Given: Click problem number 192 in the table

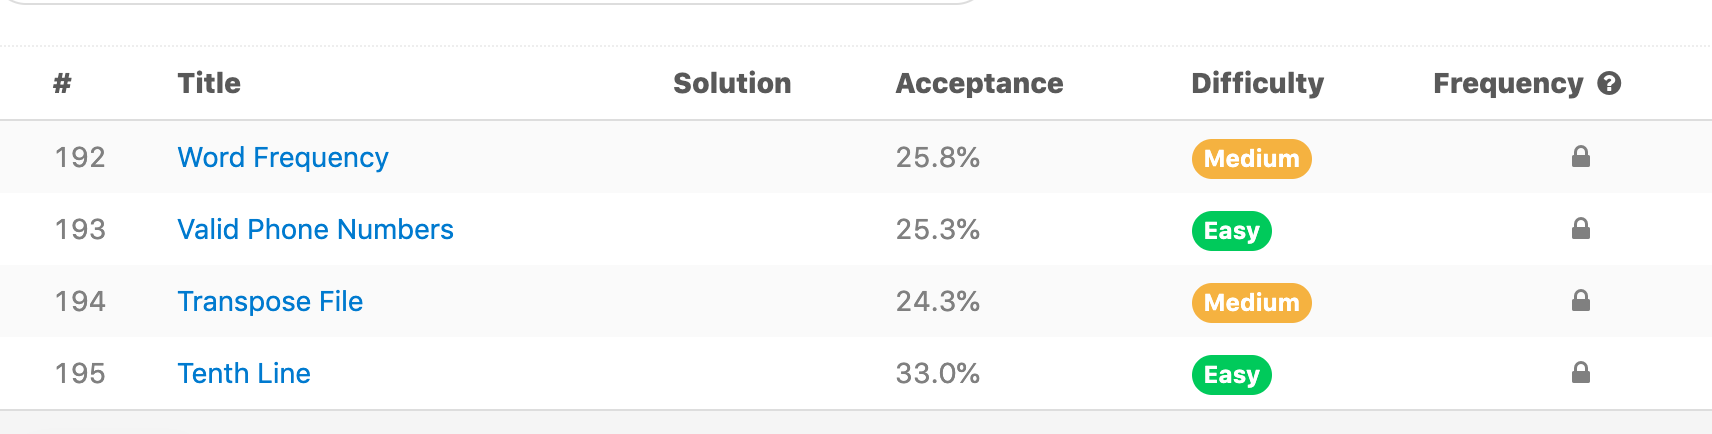Looking at the screenshot, I should click(x=80, y=158).
